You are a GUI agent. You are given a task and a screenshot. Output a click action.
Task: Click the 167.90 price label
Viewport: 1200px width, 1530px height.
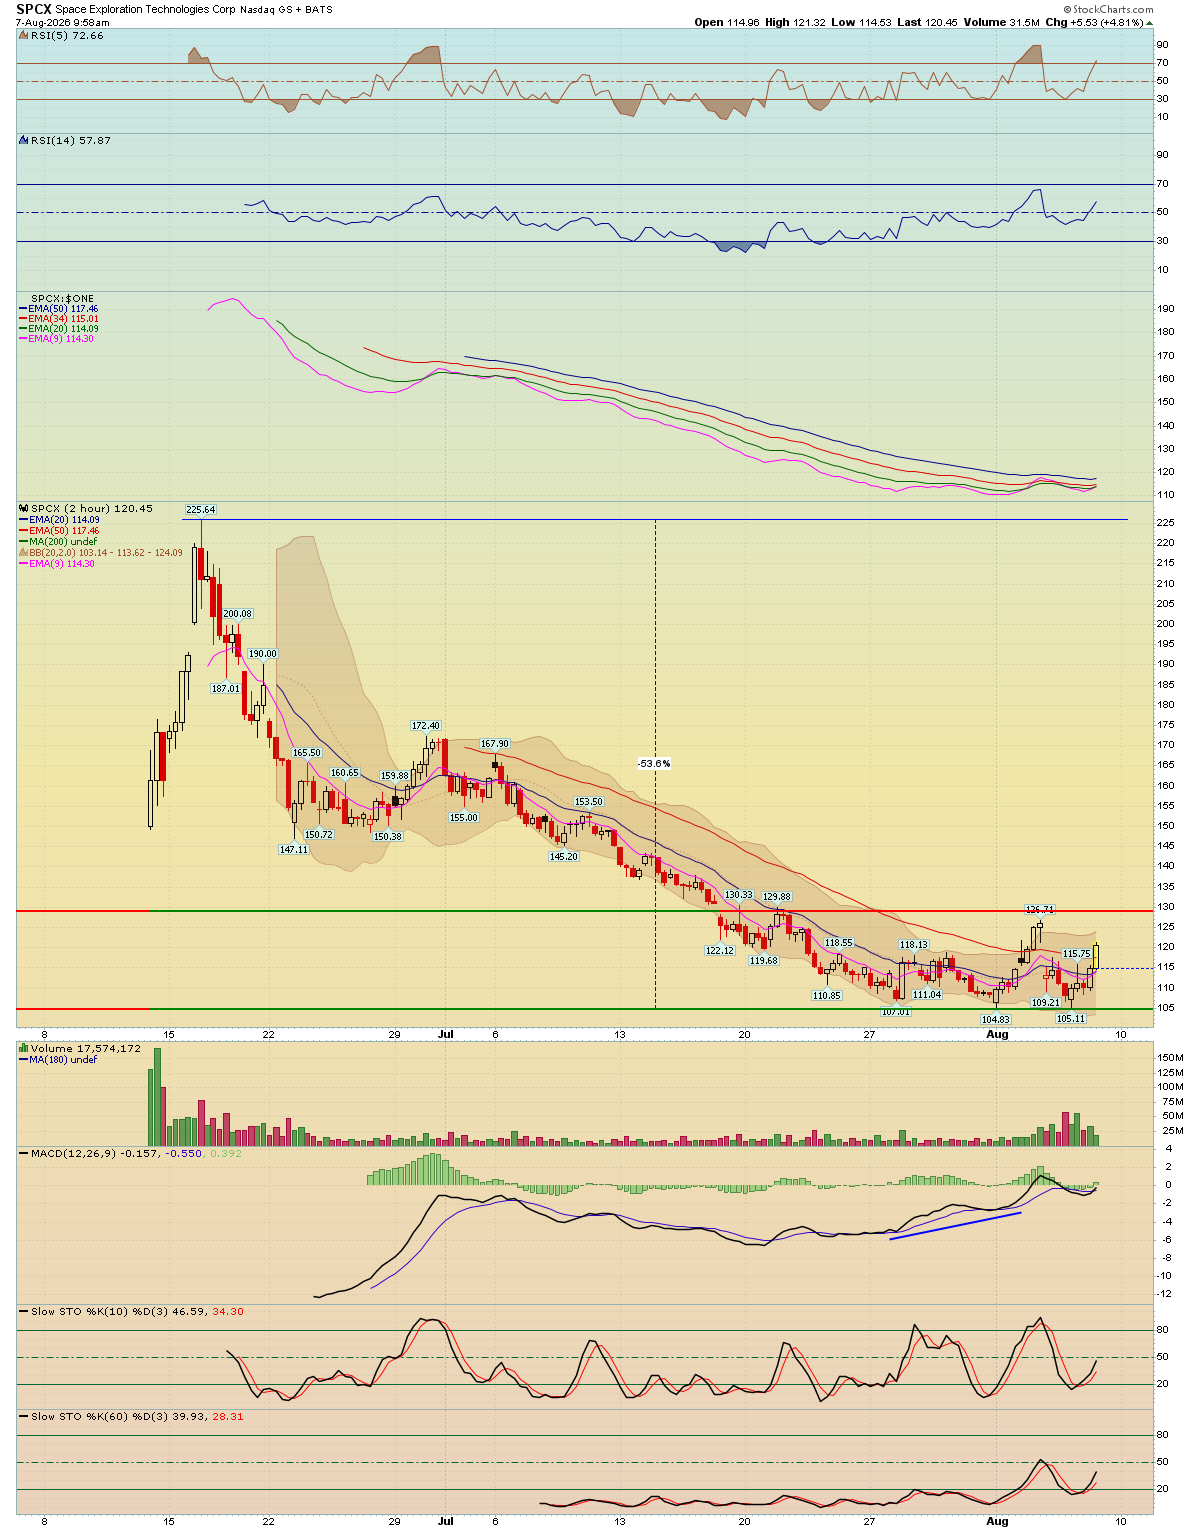pos(495,744)
